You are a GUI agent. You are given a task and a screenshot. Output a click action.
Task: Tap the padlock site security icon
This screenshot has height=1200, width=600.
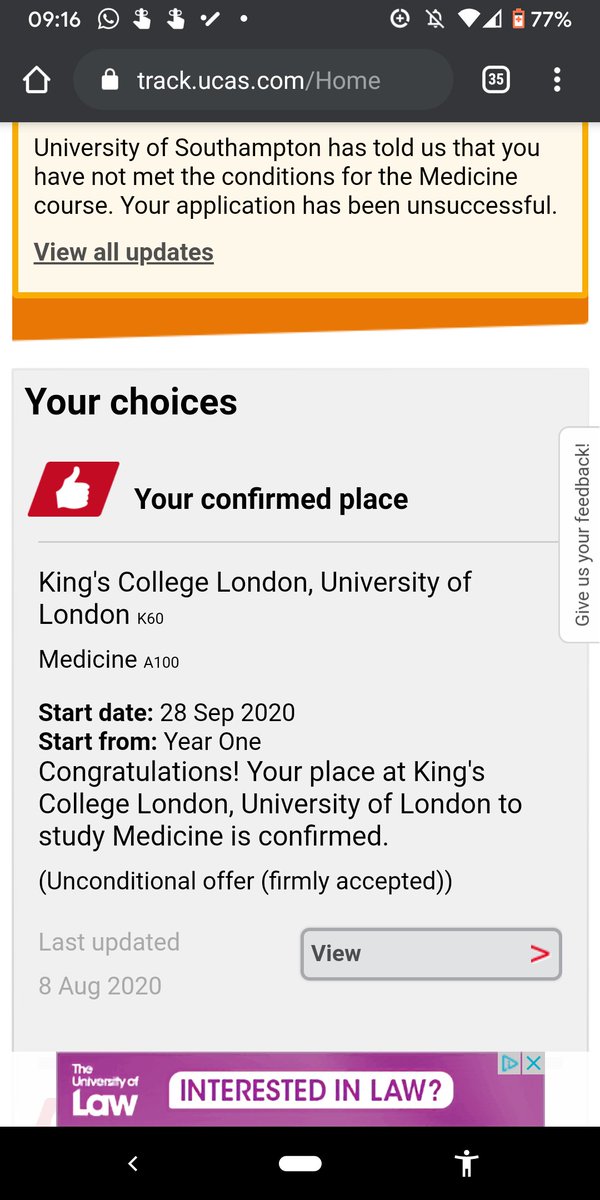pos(111,80)
